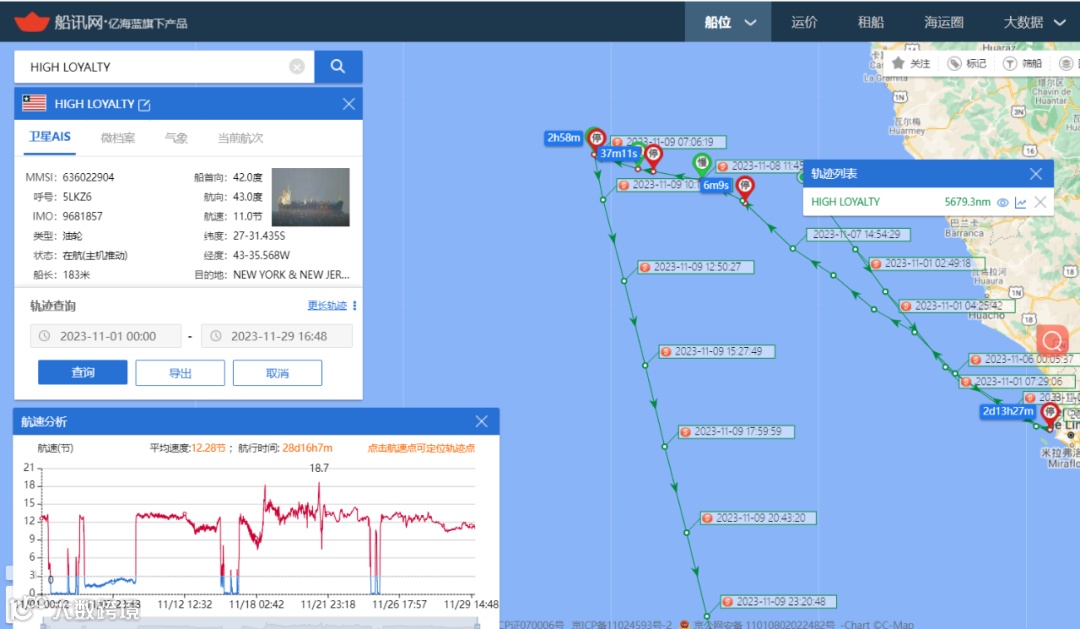Image resolution: width=1080 pixels, height=629 pixels.
Task: Click track label 2023-11-01 07:29:06
Action: tap(1017, 382)
